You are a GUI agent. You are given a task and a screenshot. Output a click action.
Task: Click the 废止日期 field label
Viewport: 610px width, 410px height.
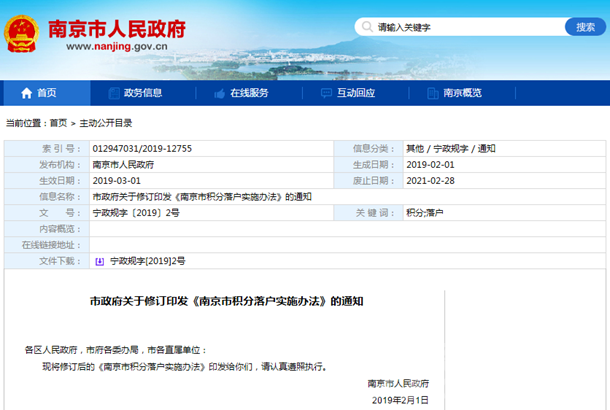click(x=373, y=181)
